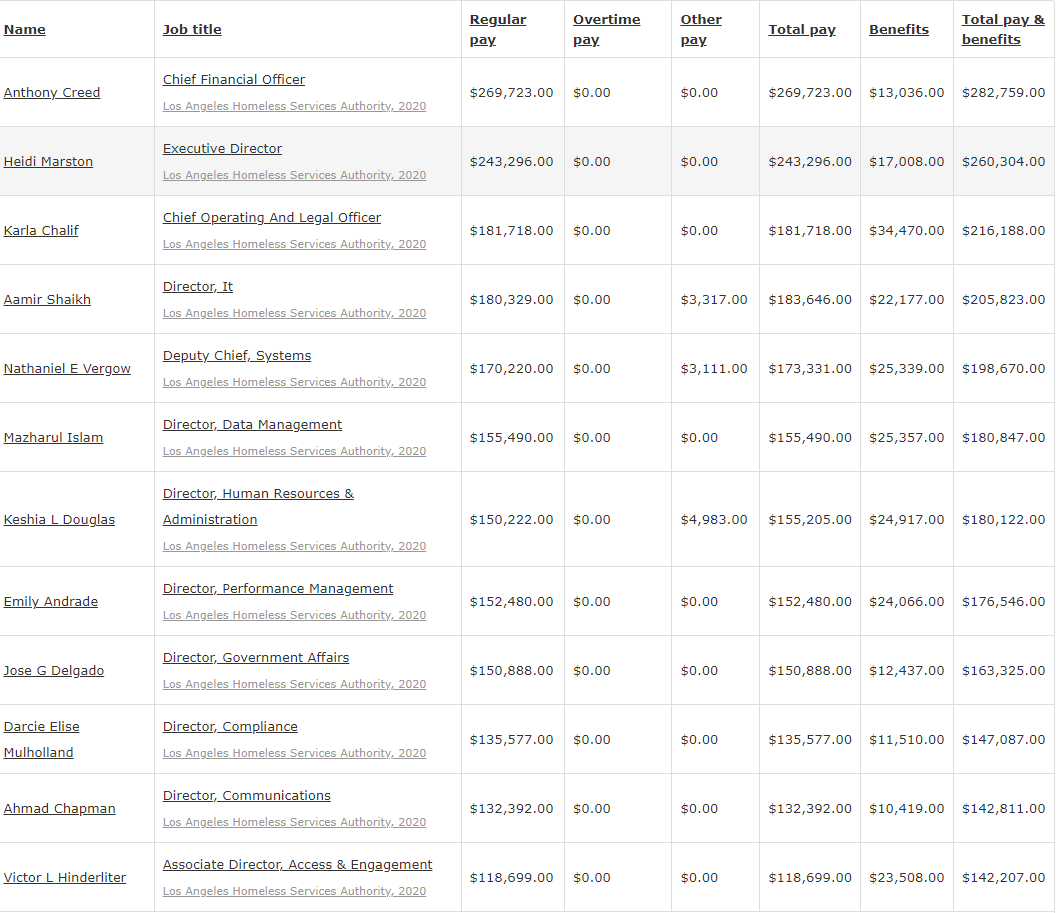The image size is (1062, 913).
Task: Open Darcie Elise Mulholland's profile link
Action: click(x=41, y=740)
